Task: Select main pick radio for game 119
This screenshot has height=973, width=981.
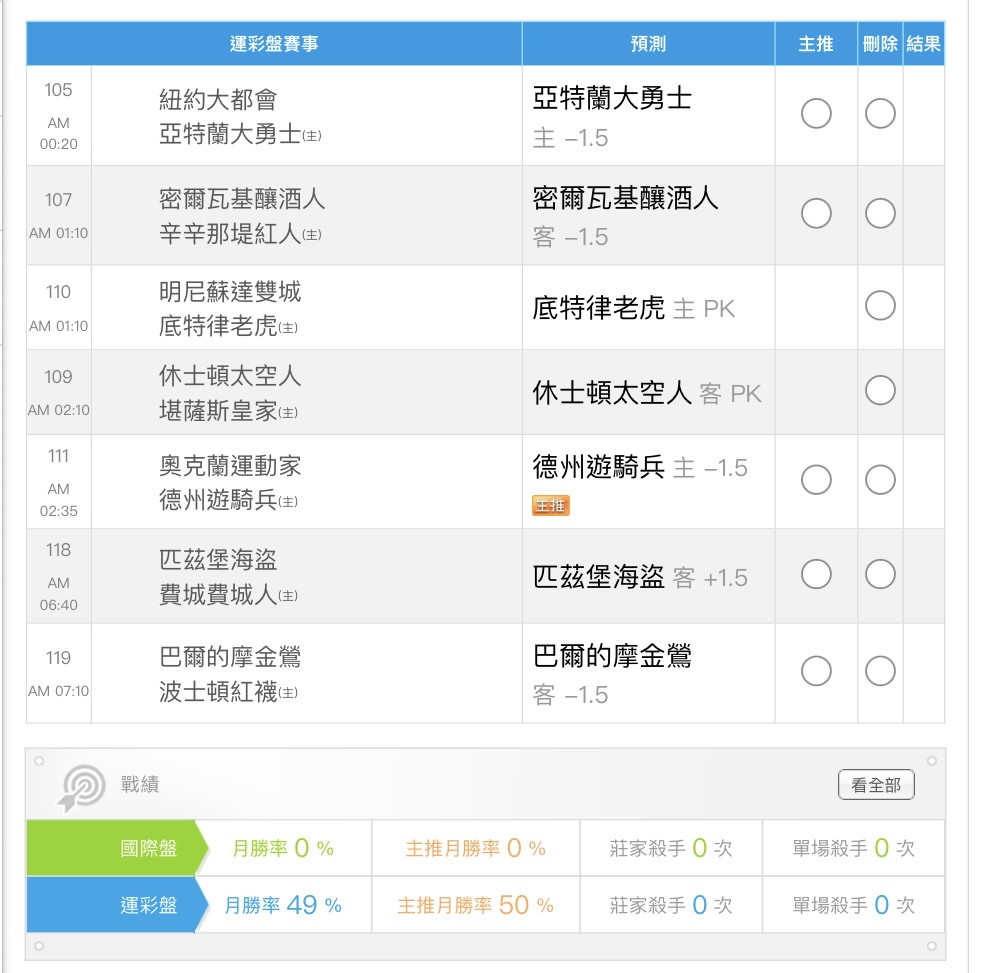Action: click(816, 671)
